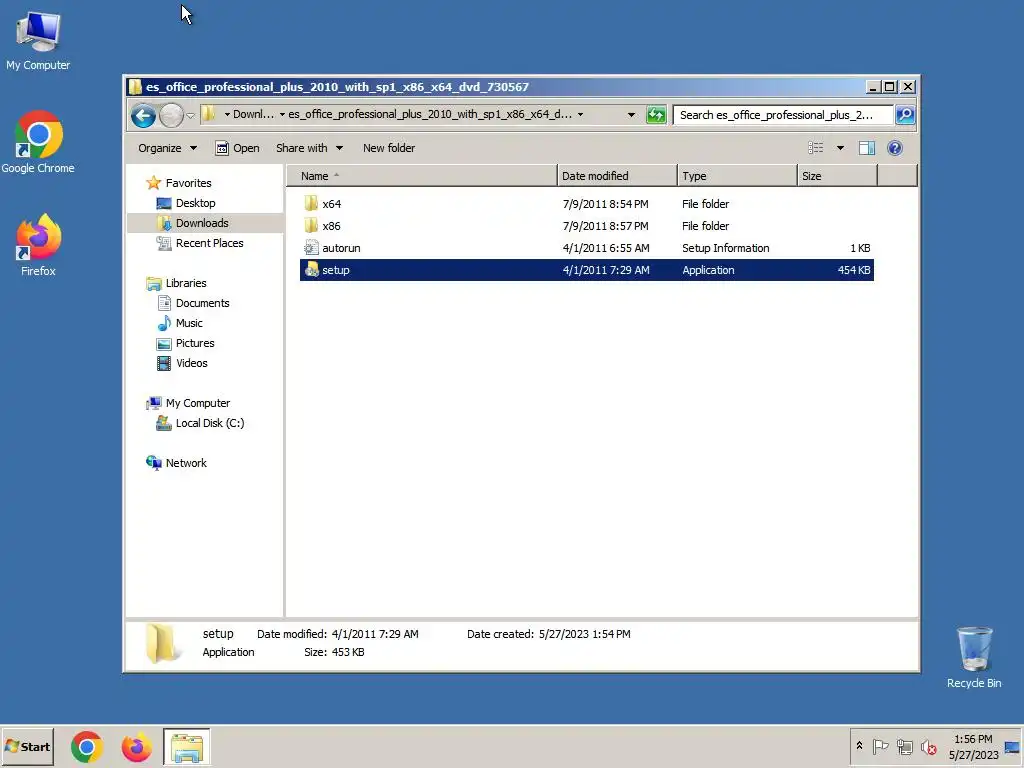
Task: Open Downloads in Favorites
Action: (x=202, y=223)
